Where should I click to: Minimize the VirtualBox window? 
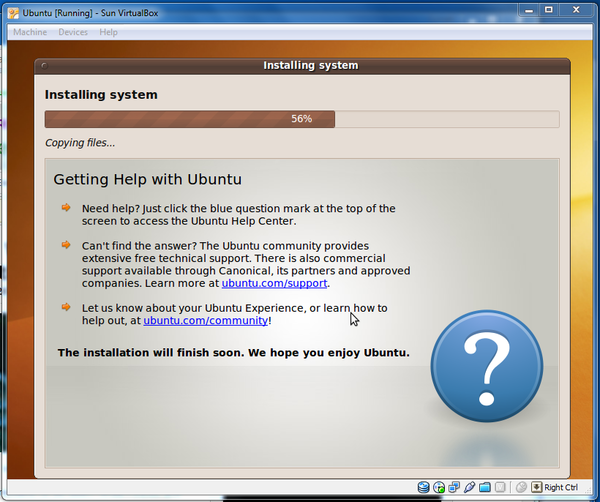[529, 10]
